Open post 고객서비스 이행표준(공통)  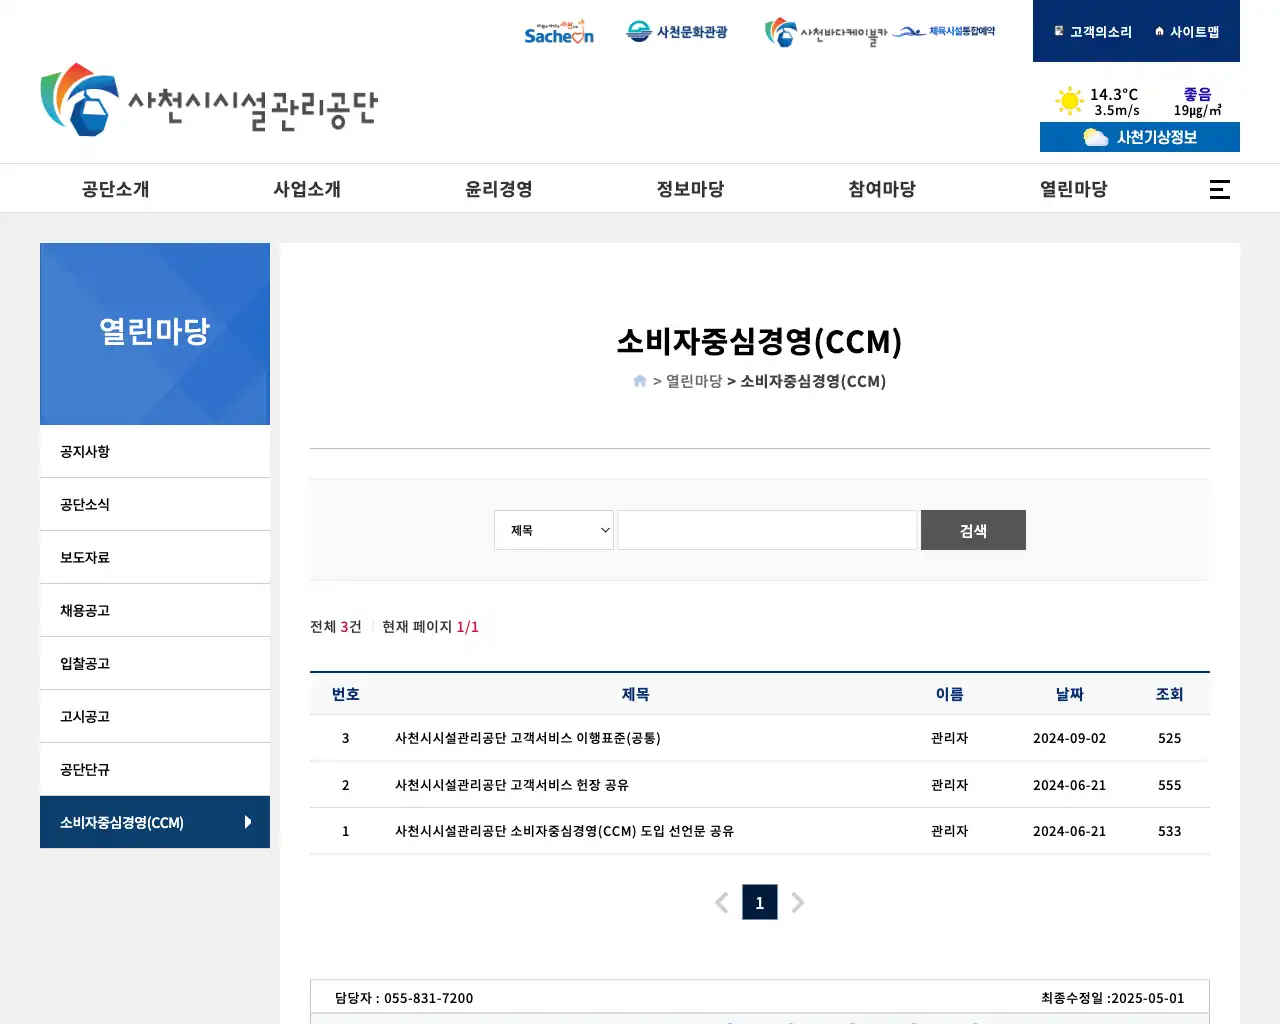528,738
